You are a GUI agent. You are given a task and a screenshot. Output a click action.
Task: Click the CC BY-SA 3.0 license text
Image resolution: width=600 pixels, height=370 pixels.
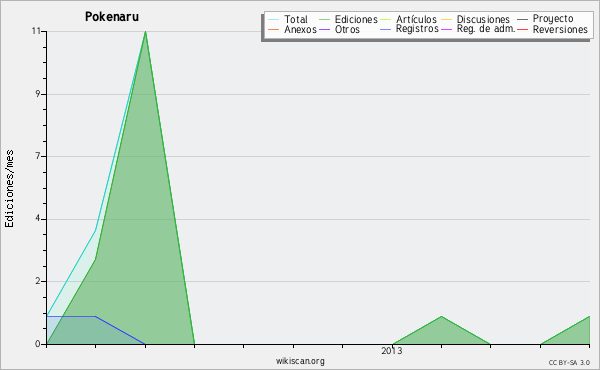tap(569, 363)
